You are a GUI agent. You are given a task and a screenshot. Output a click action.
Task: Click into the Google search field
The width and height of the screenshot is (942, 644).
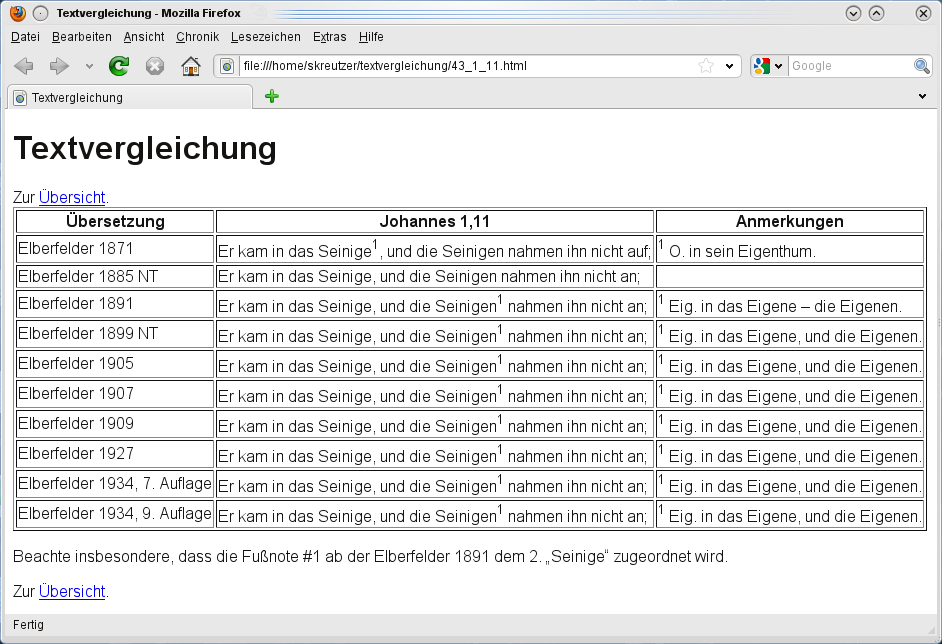[x=849, y=66]
